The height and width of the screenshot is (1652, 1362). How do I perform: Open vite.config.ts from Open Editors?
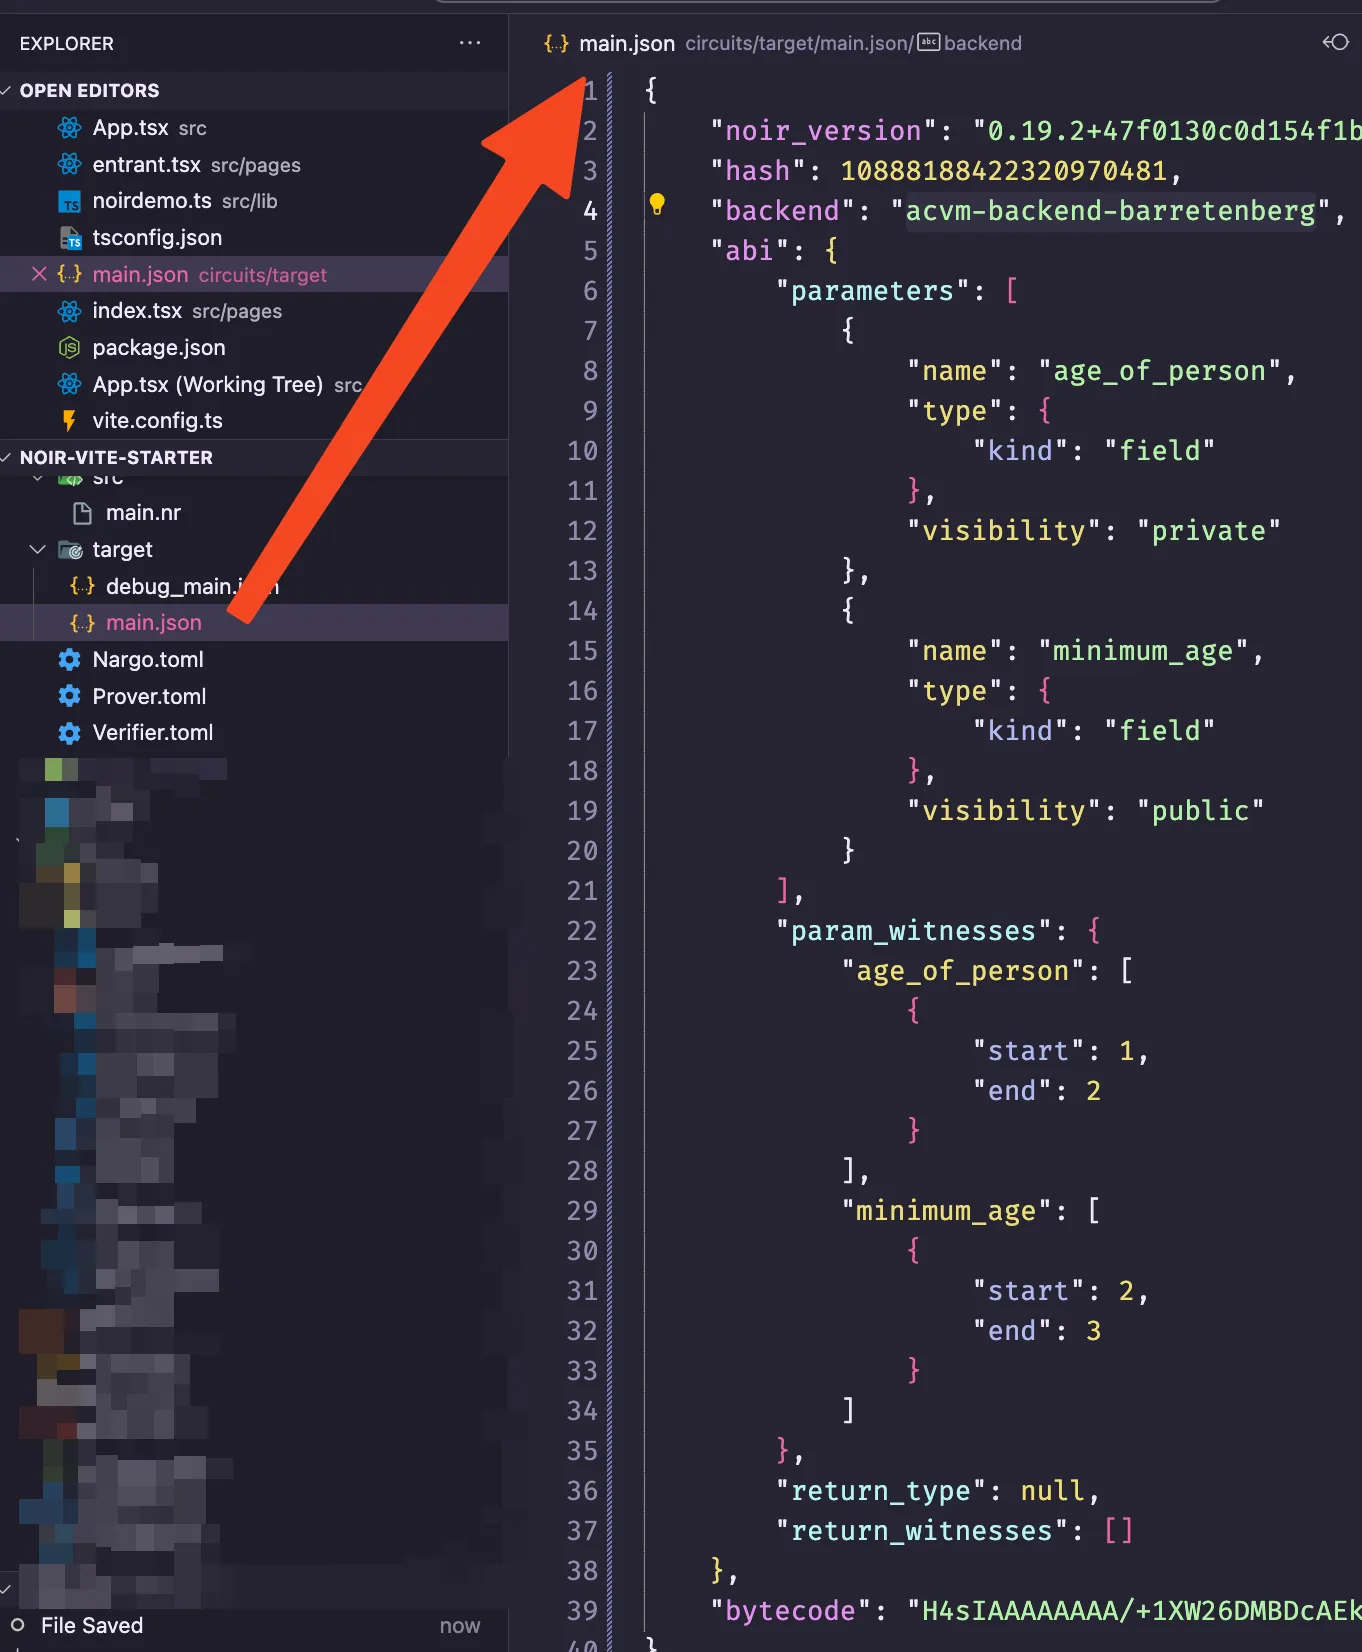pyautogui.click(x=254, y=421)
